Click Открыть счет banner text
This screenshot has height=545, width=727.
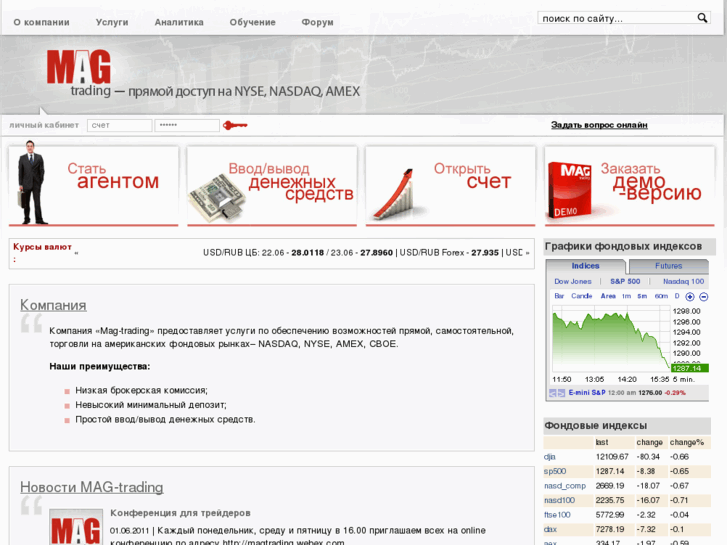pos(472,176)
